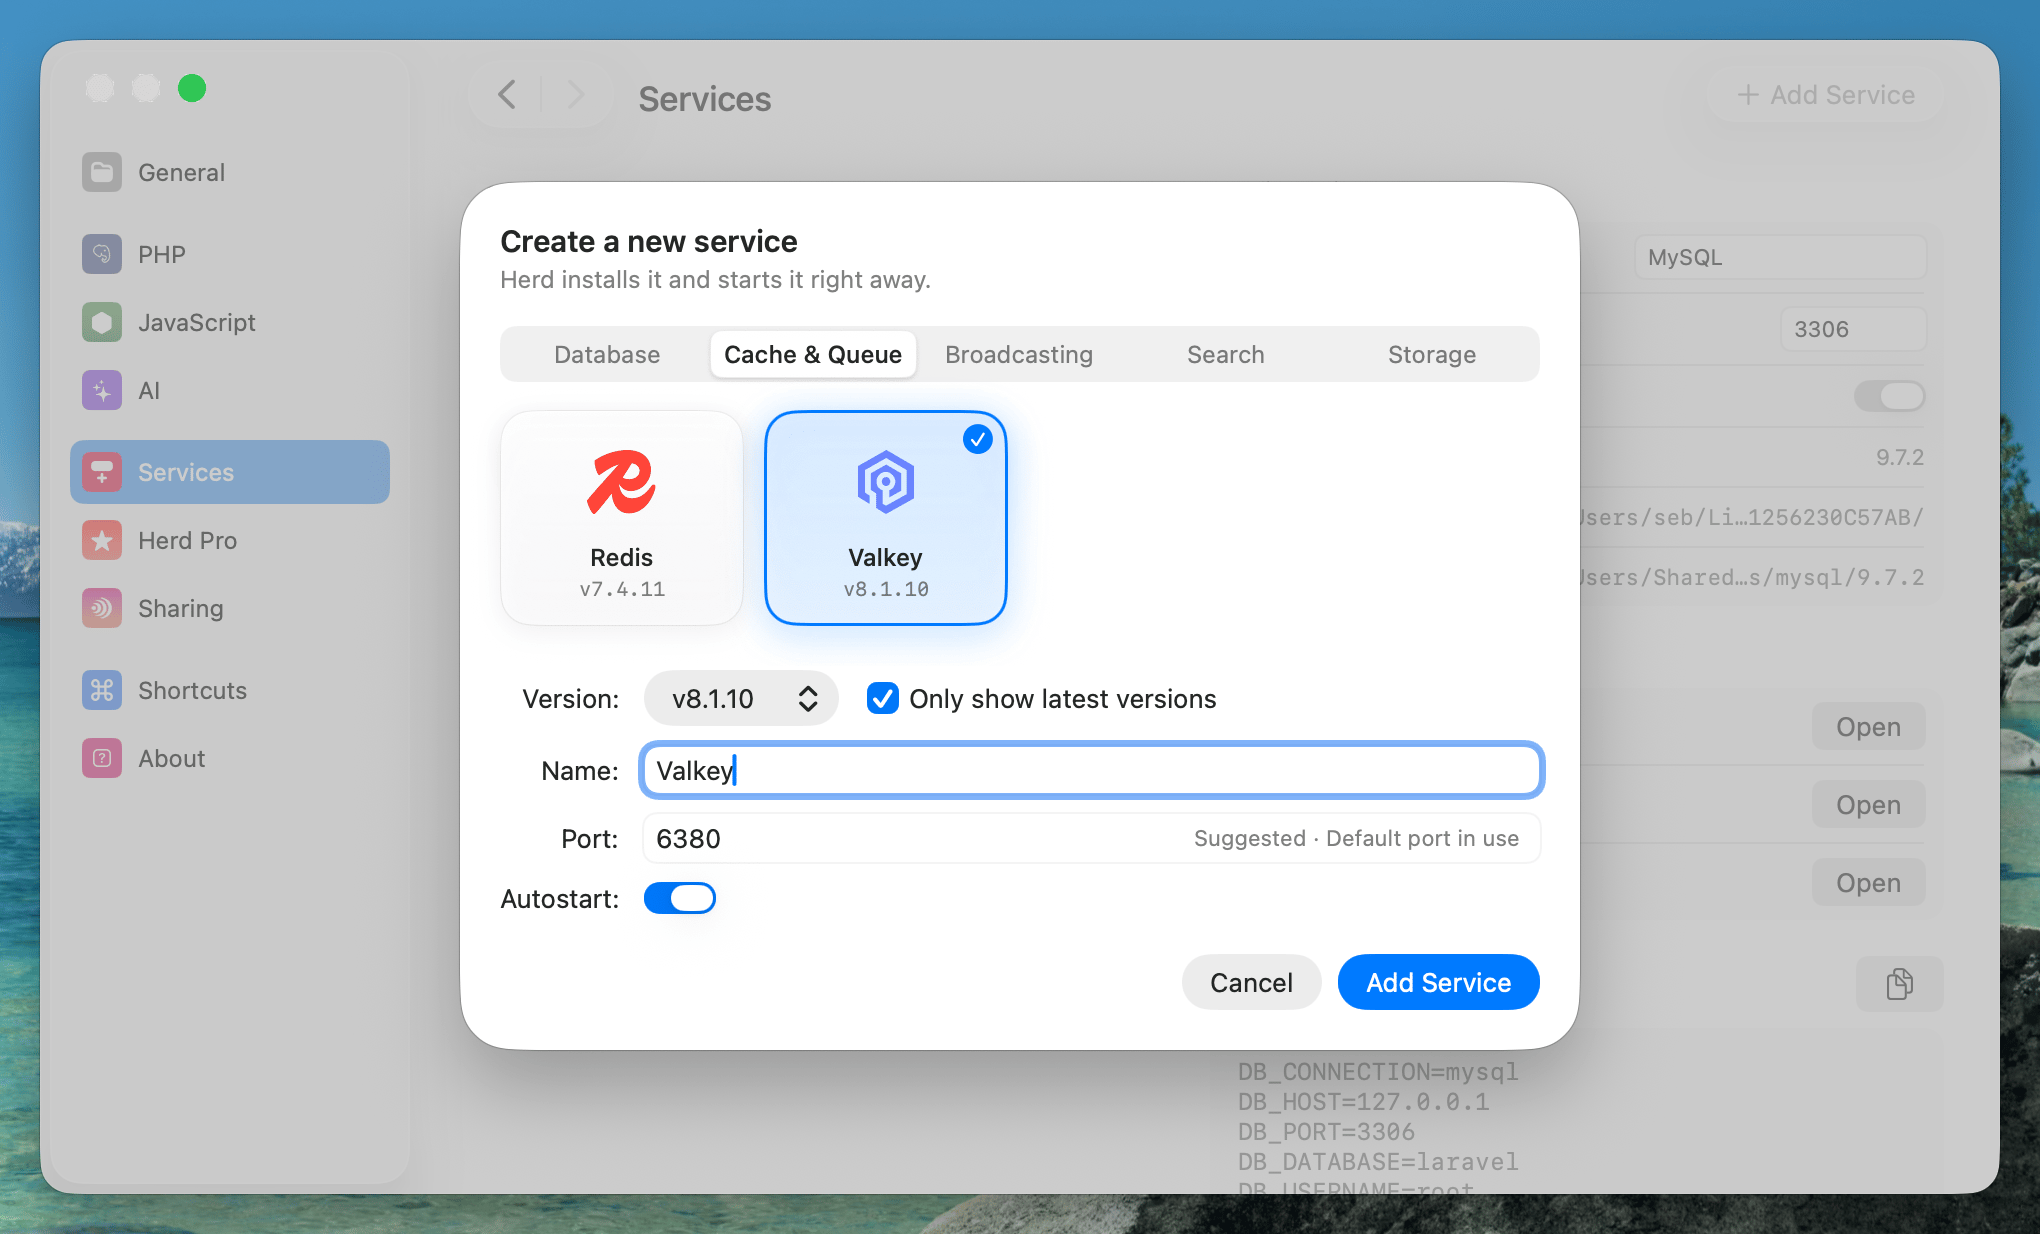Click the Services icon in sidebar
The height and width of the screenshot is (1234, 2040).
click(x=102, y=472)
